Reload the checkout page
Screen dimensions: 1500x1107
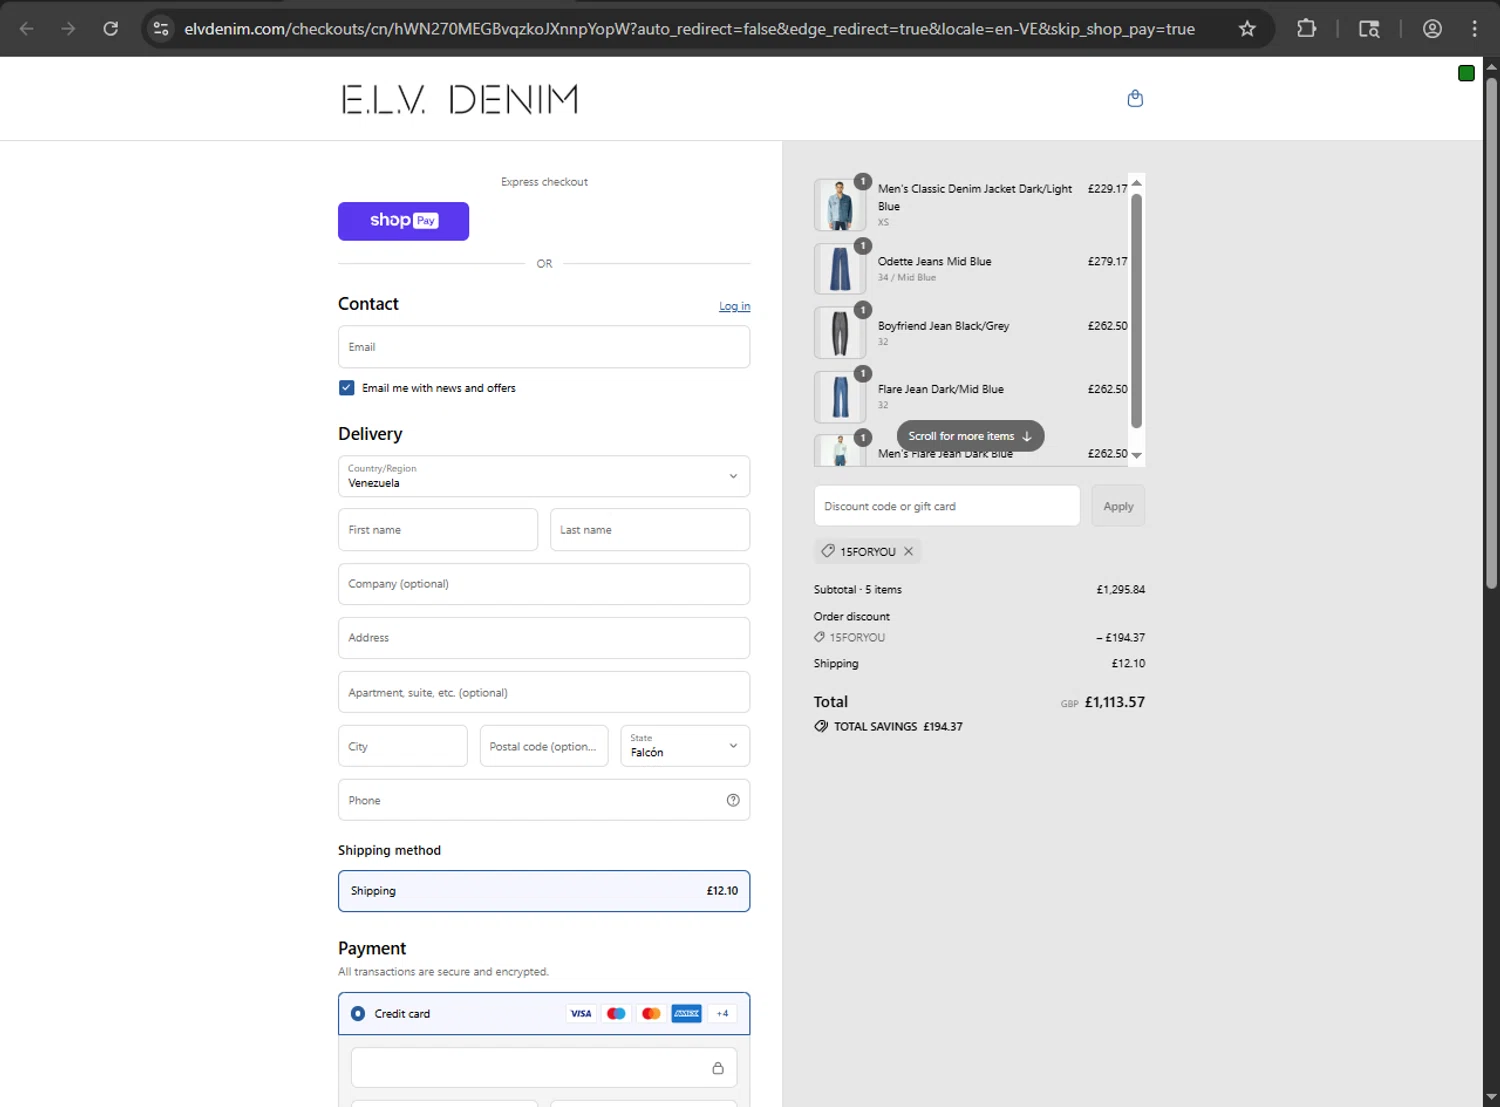[111, 29]
